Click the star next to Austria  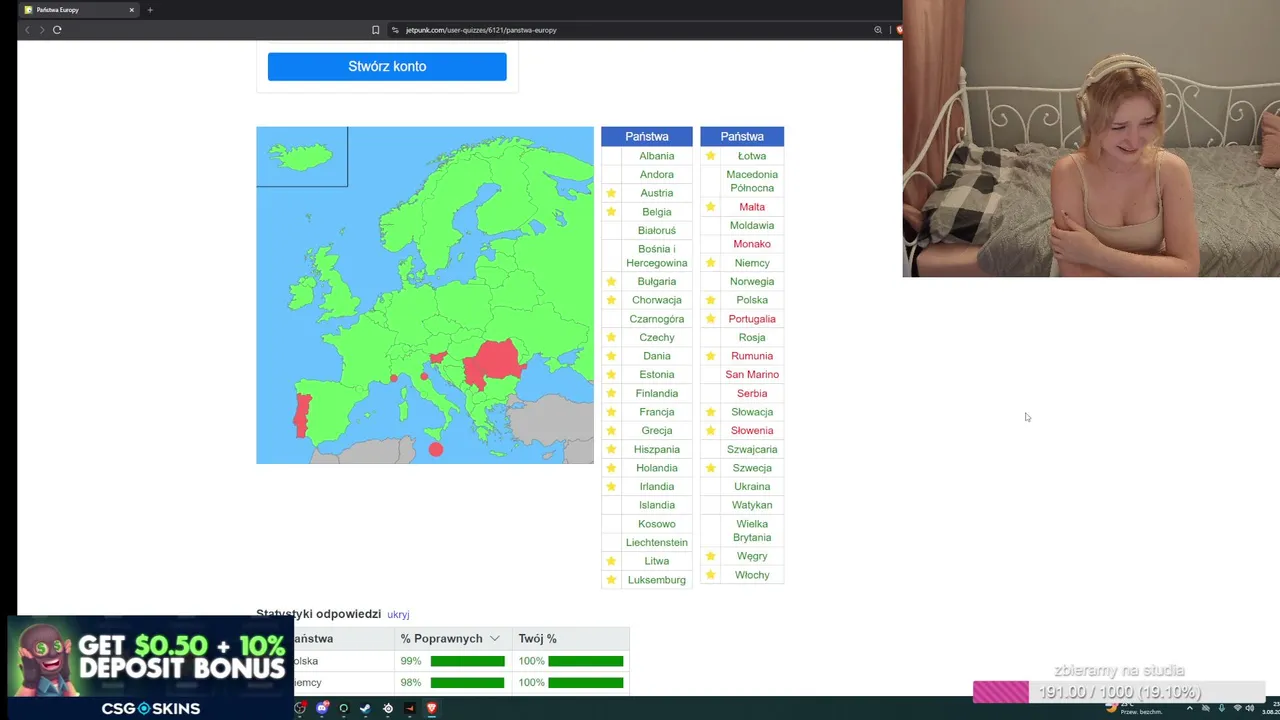[x=611, y=193]
